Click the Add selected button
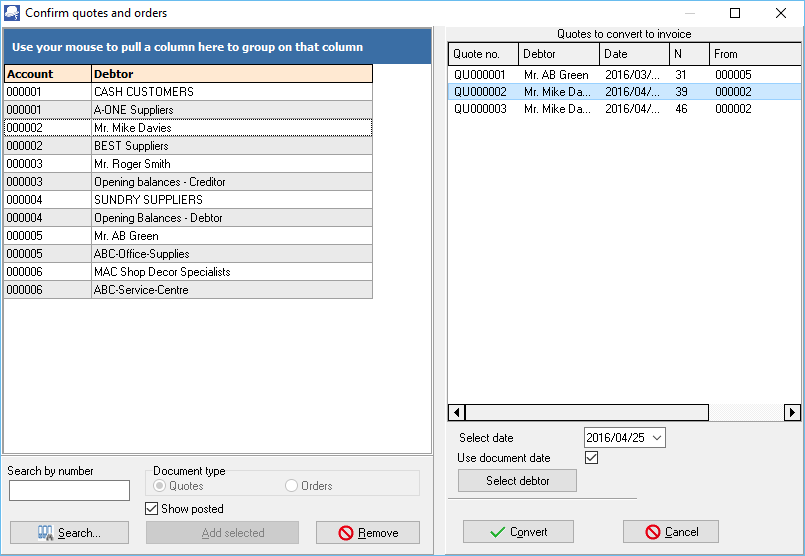This screenshot has height=556, width=805. coord(222,533)
